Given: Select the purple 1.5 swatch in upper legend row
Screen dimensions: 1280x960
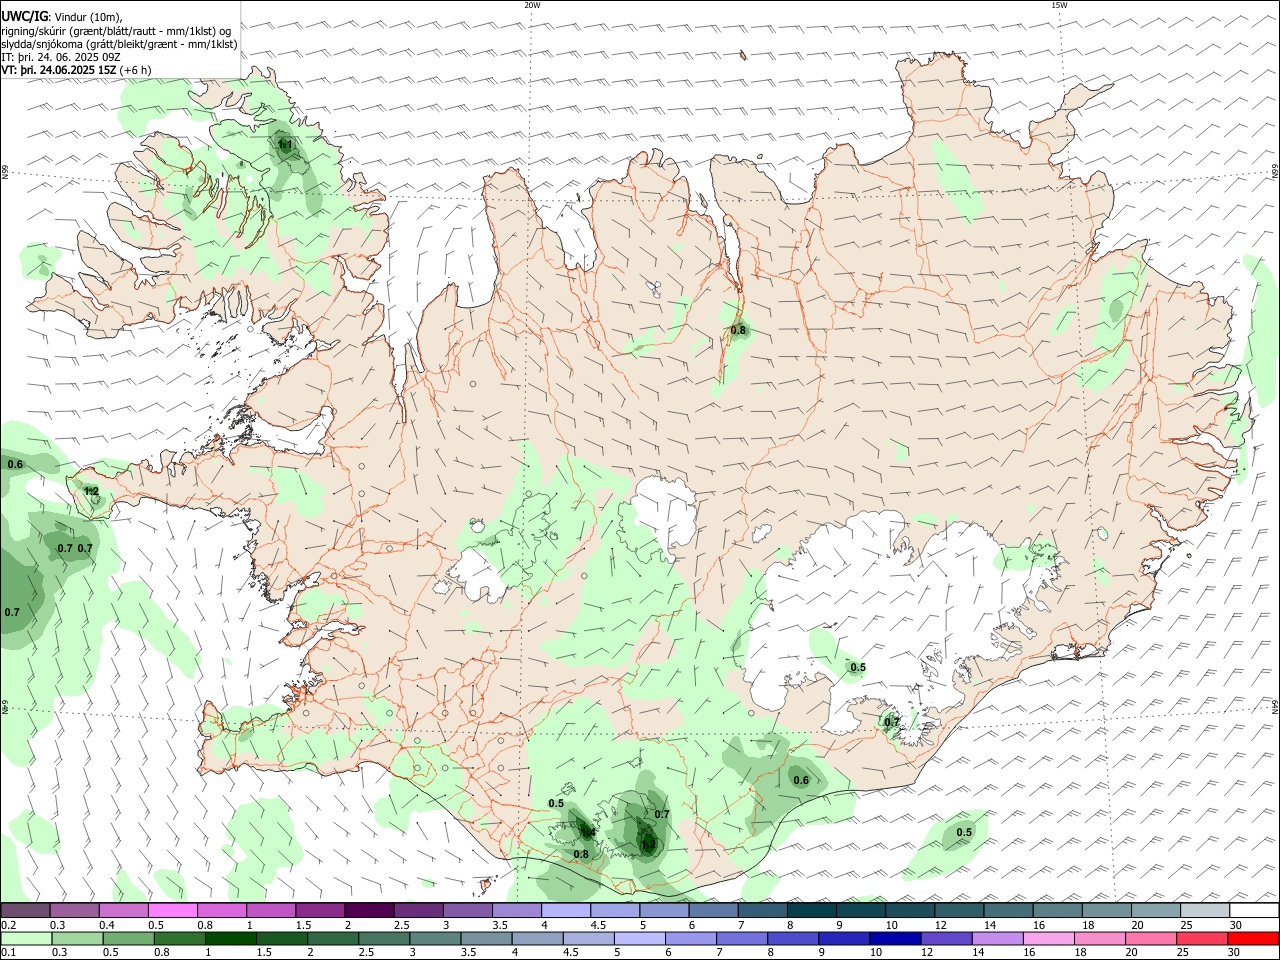Looking at the screenshot, I should [320, 910].
